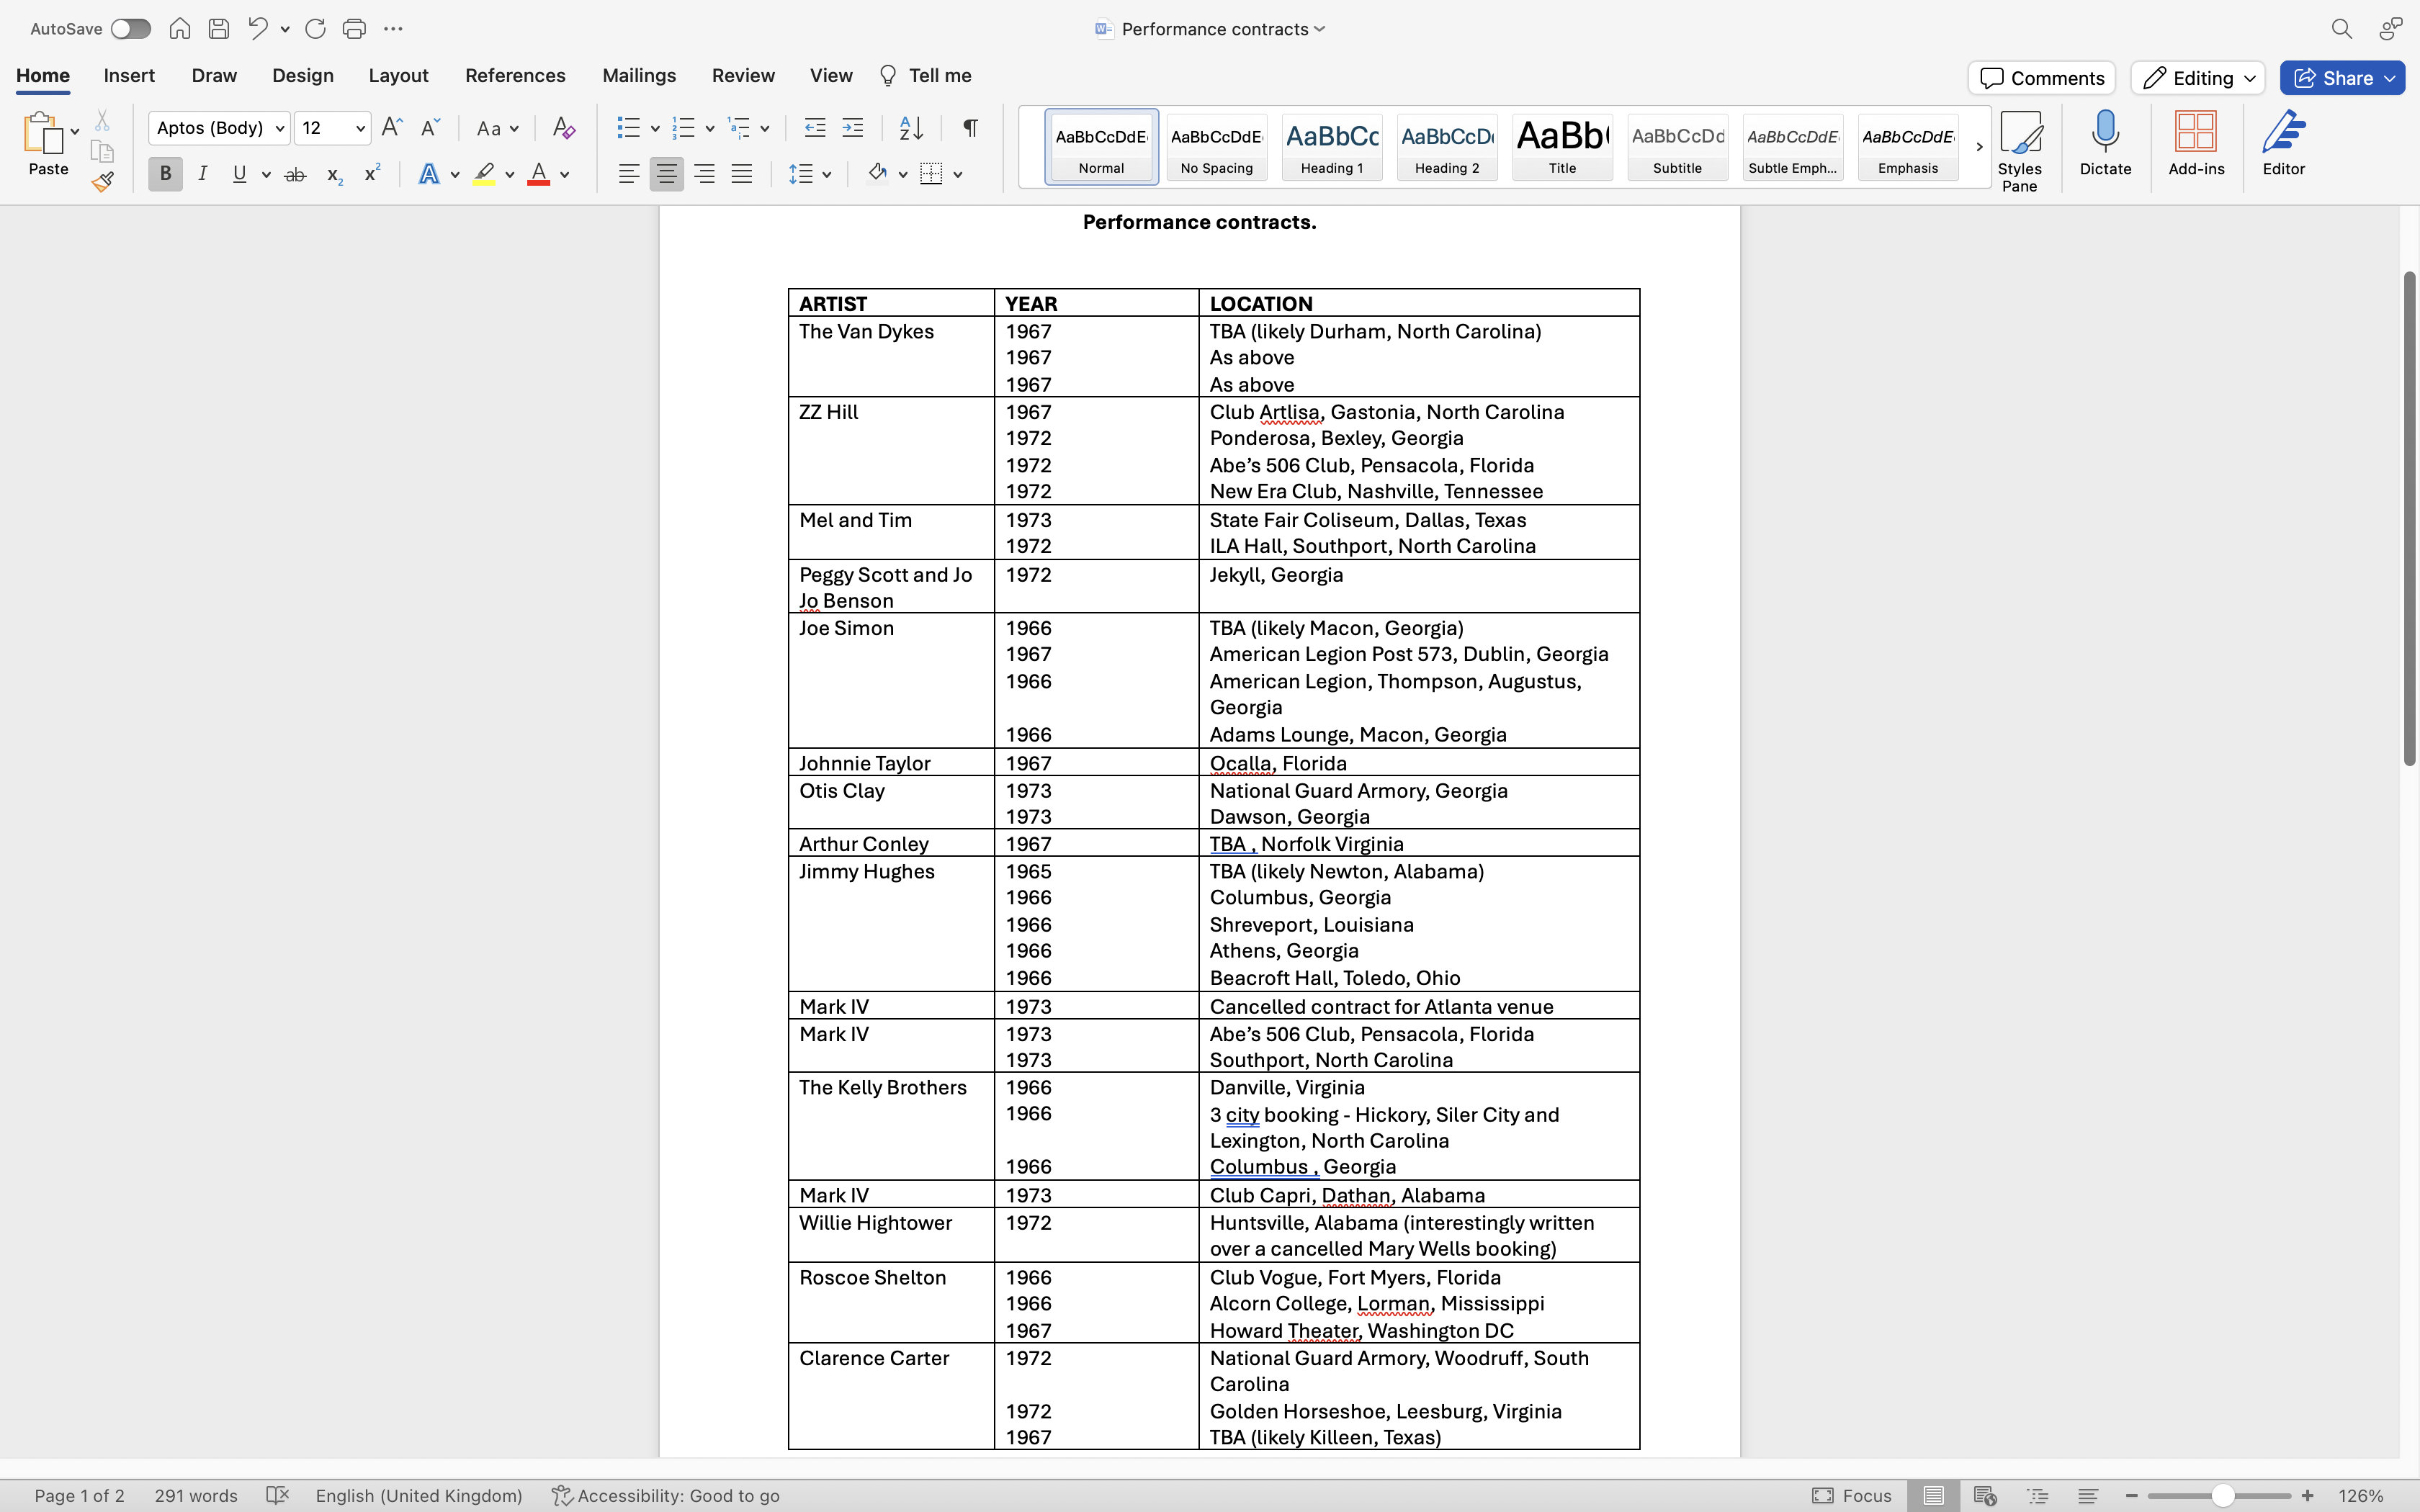
Task: Clear all formatting
Action: point(563,128)
